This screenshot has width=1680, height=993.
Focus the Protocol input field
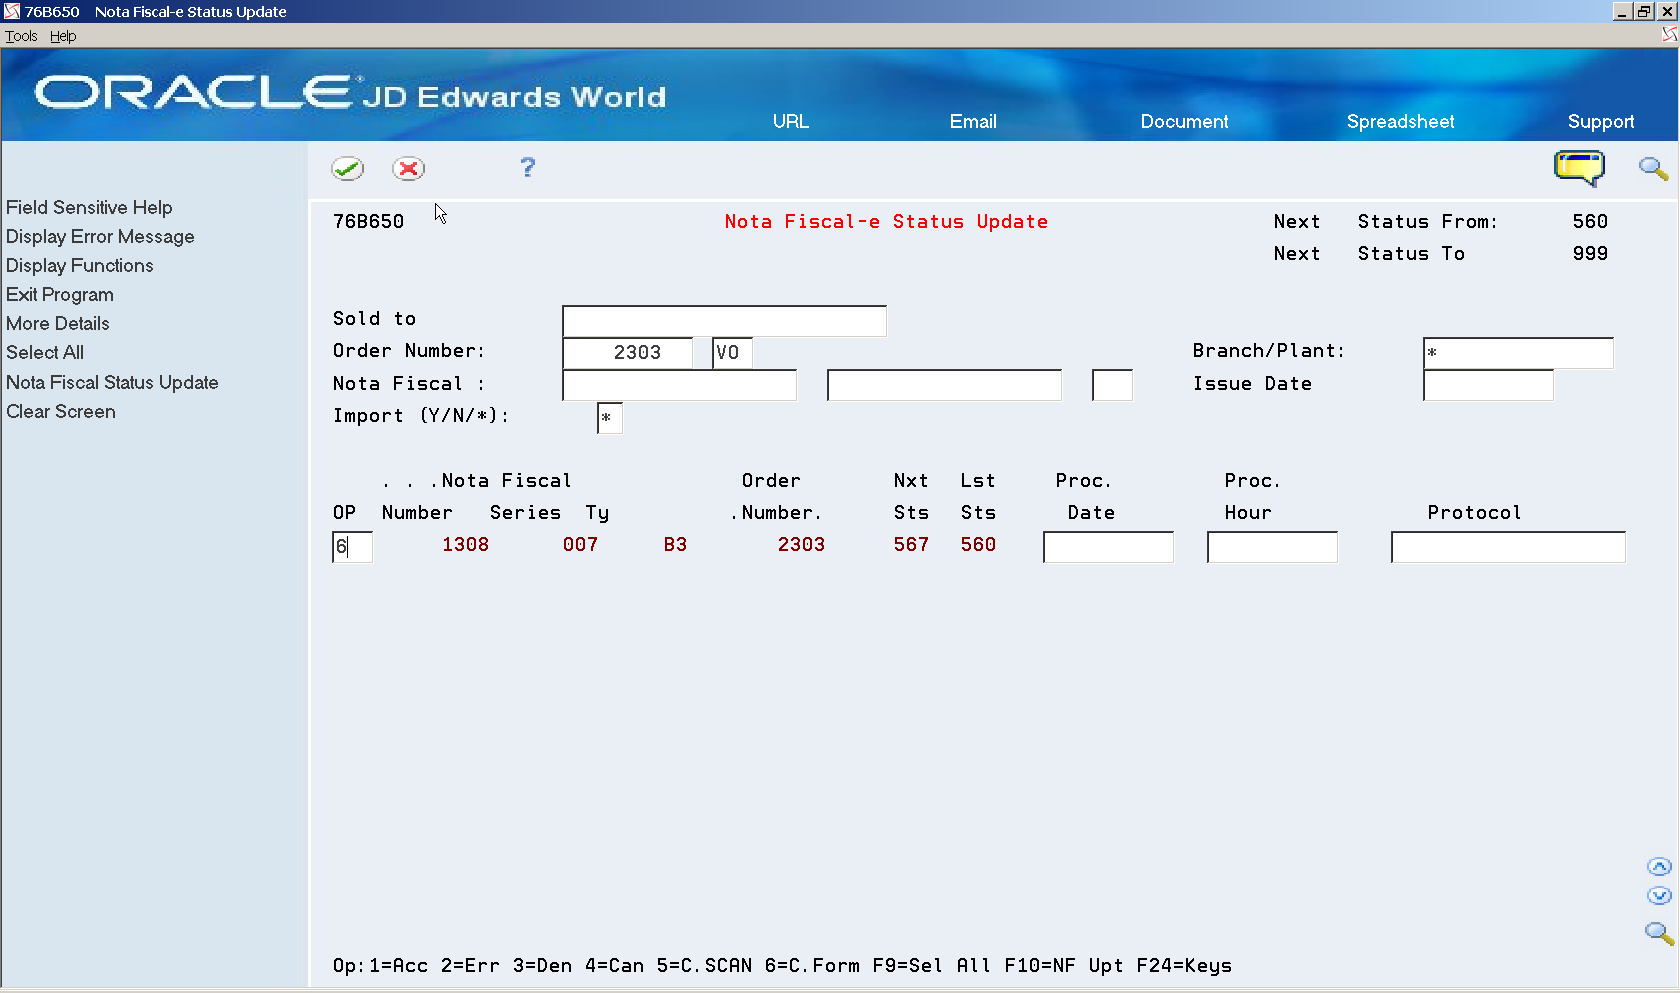(1508, 547)
